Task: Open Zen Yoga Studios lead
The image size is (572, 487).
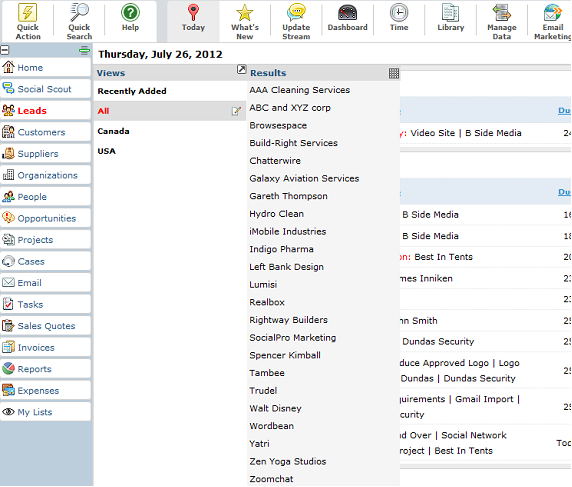Action: [x=287, y=461]
